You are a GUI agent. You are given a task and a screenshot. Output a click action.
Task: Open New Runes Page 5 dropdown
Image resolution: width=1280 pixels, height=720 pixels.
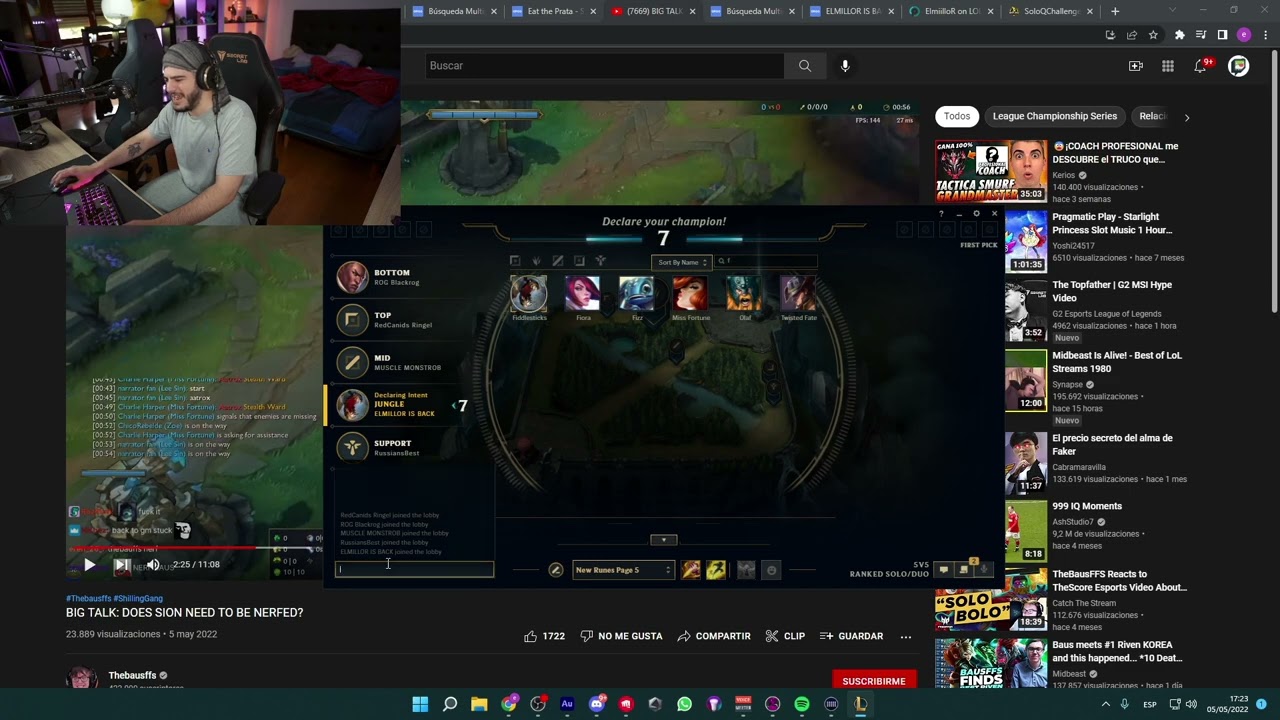pyautogui.click(x=623, y=570)
